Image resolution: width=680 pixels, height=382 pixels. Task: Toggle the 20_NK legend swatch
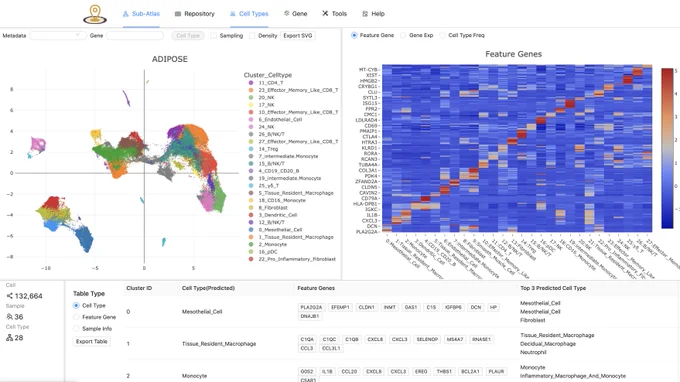point(251,98)
